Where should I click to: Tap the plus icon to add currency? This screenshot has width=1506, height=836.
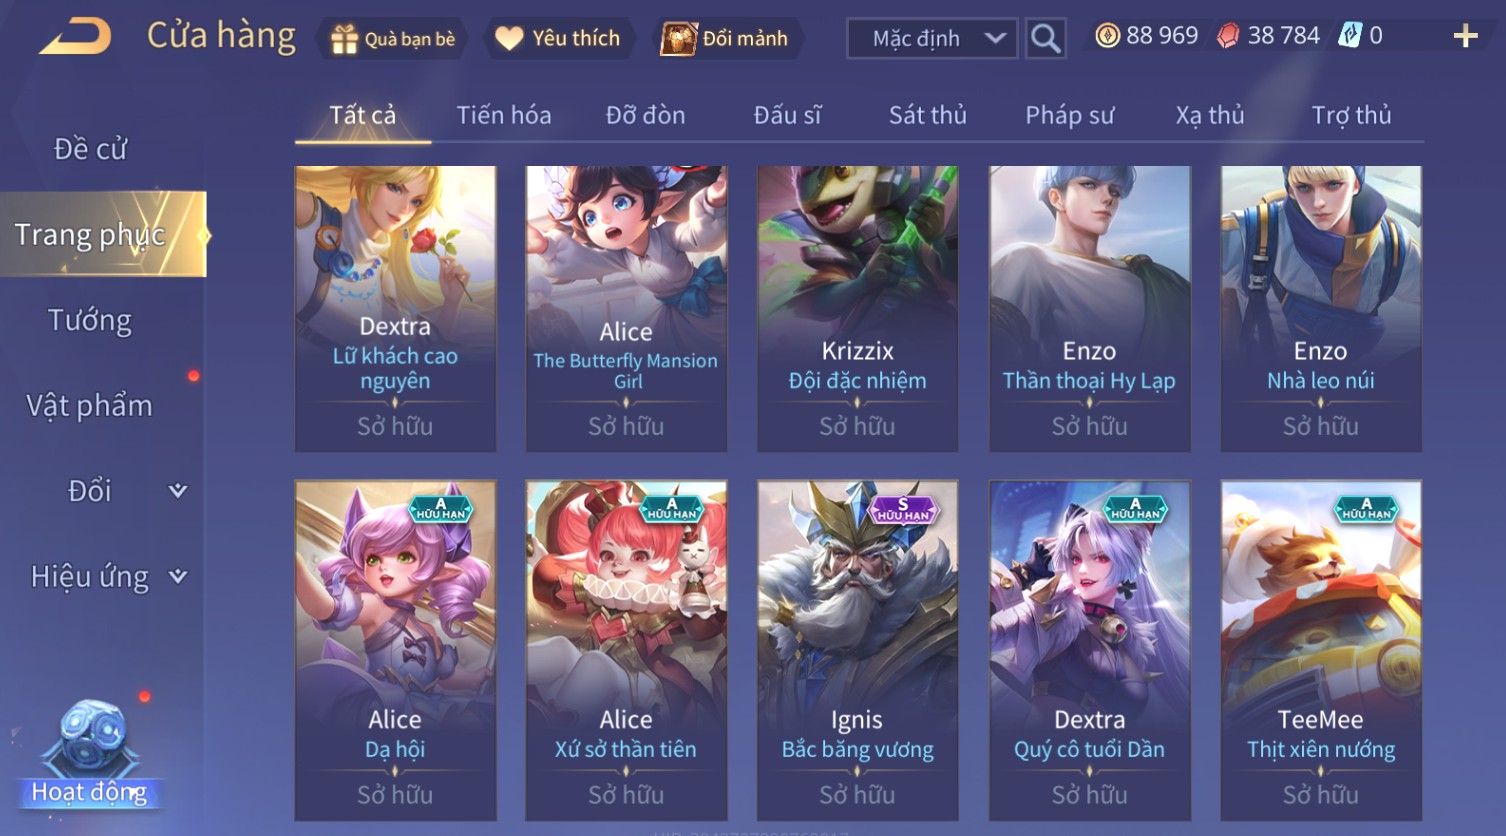[x=1465, y=37]
